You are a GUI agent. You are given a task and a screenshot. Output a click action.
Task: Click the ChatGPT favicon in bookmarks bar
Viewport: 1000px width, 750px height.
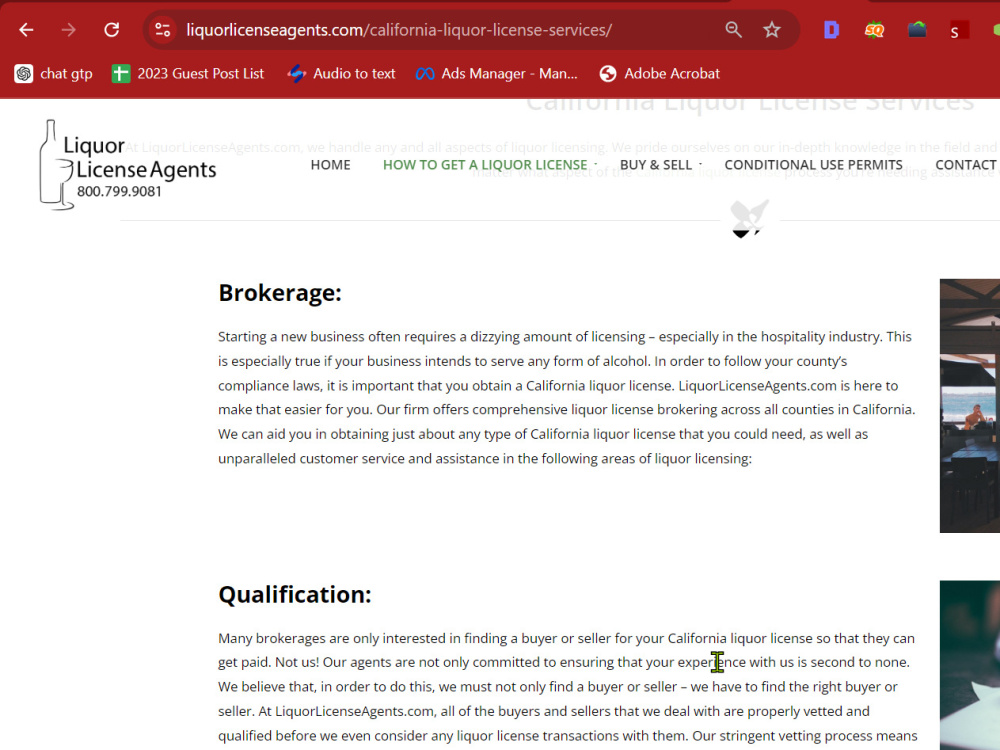24,73
